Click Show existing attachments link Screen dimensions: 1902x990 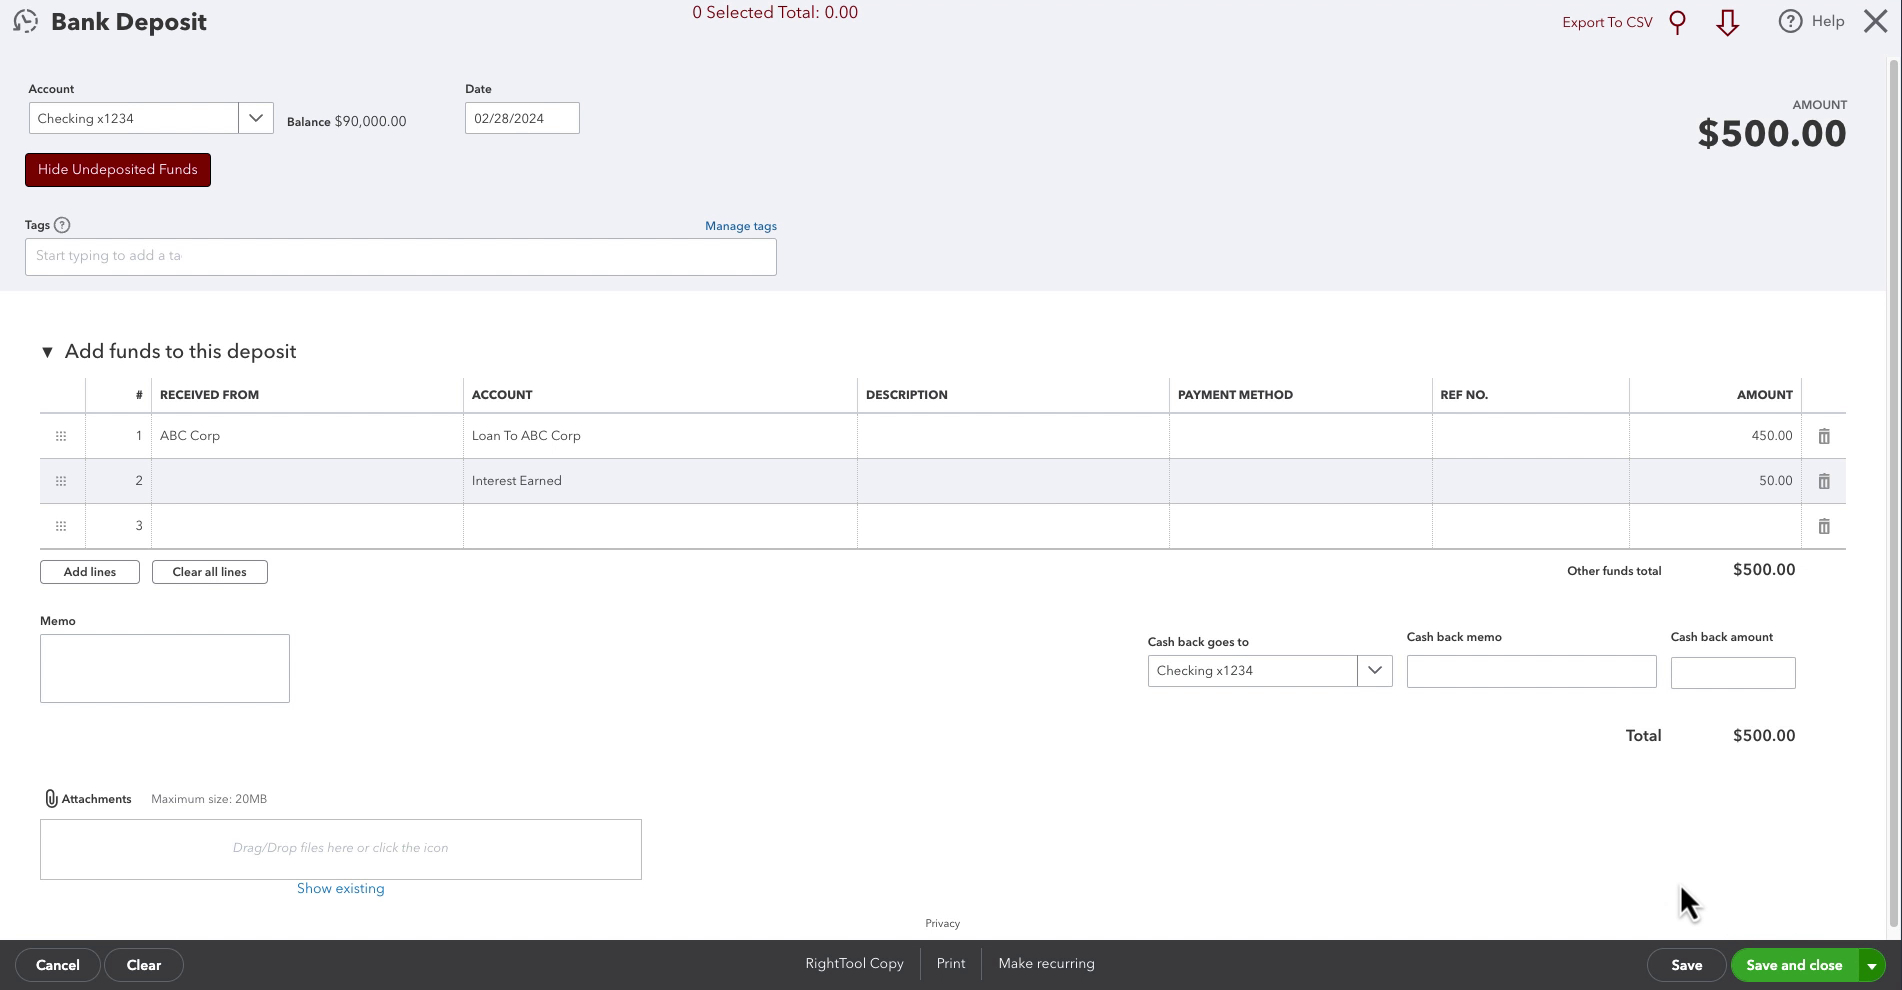pos(340,888)
